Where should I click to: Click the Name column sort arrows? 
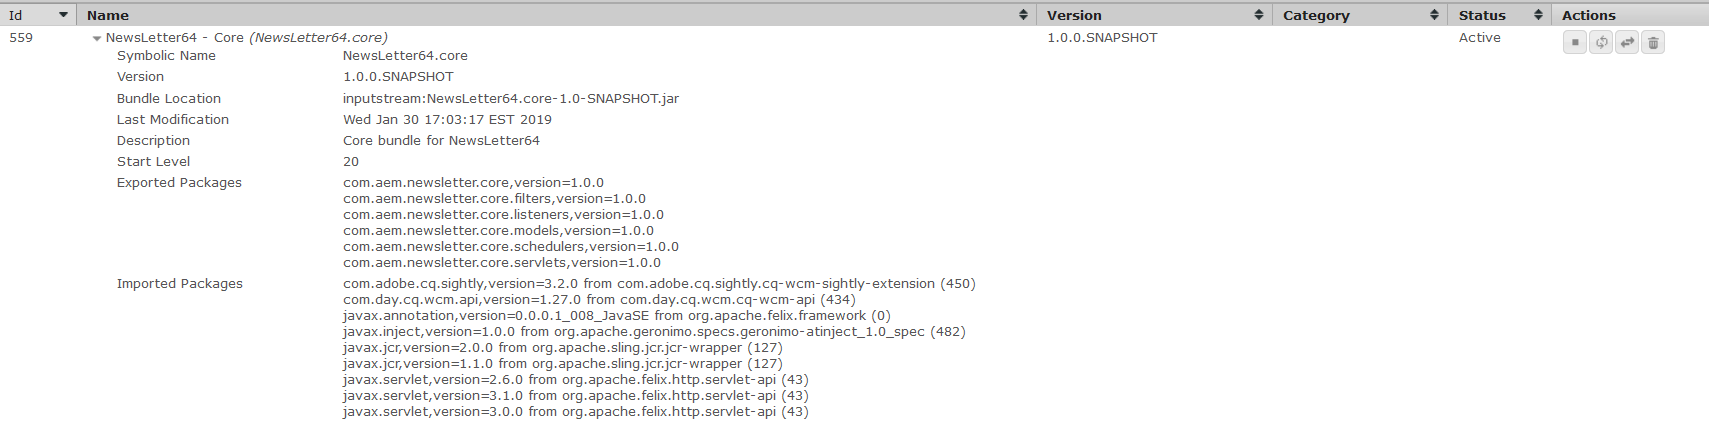click(x=1023, y=15)
